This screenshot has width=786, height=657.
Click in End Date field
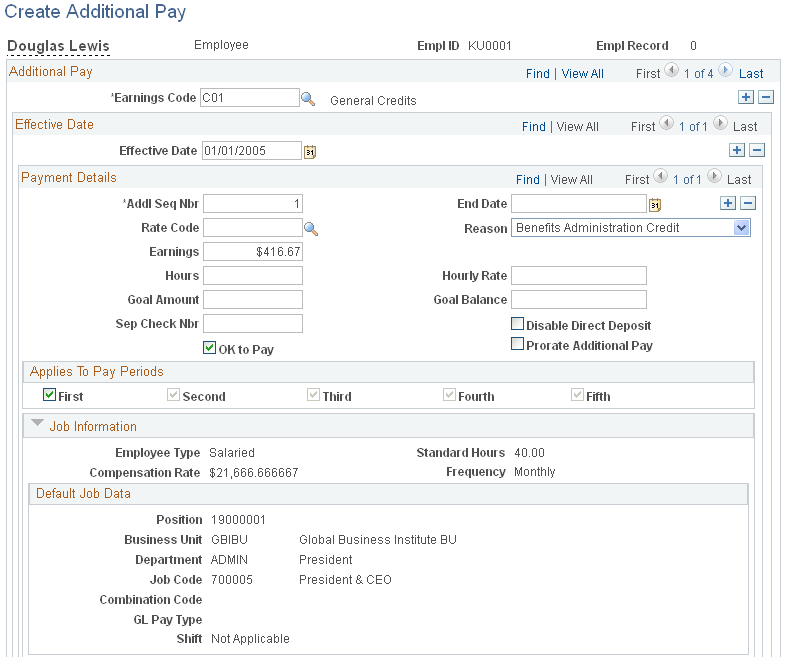click(x=579, y=204)
